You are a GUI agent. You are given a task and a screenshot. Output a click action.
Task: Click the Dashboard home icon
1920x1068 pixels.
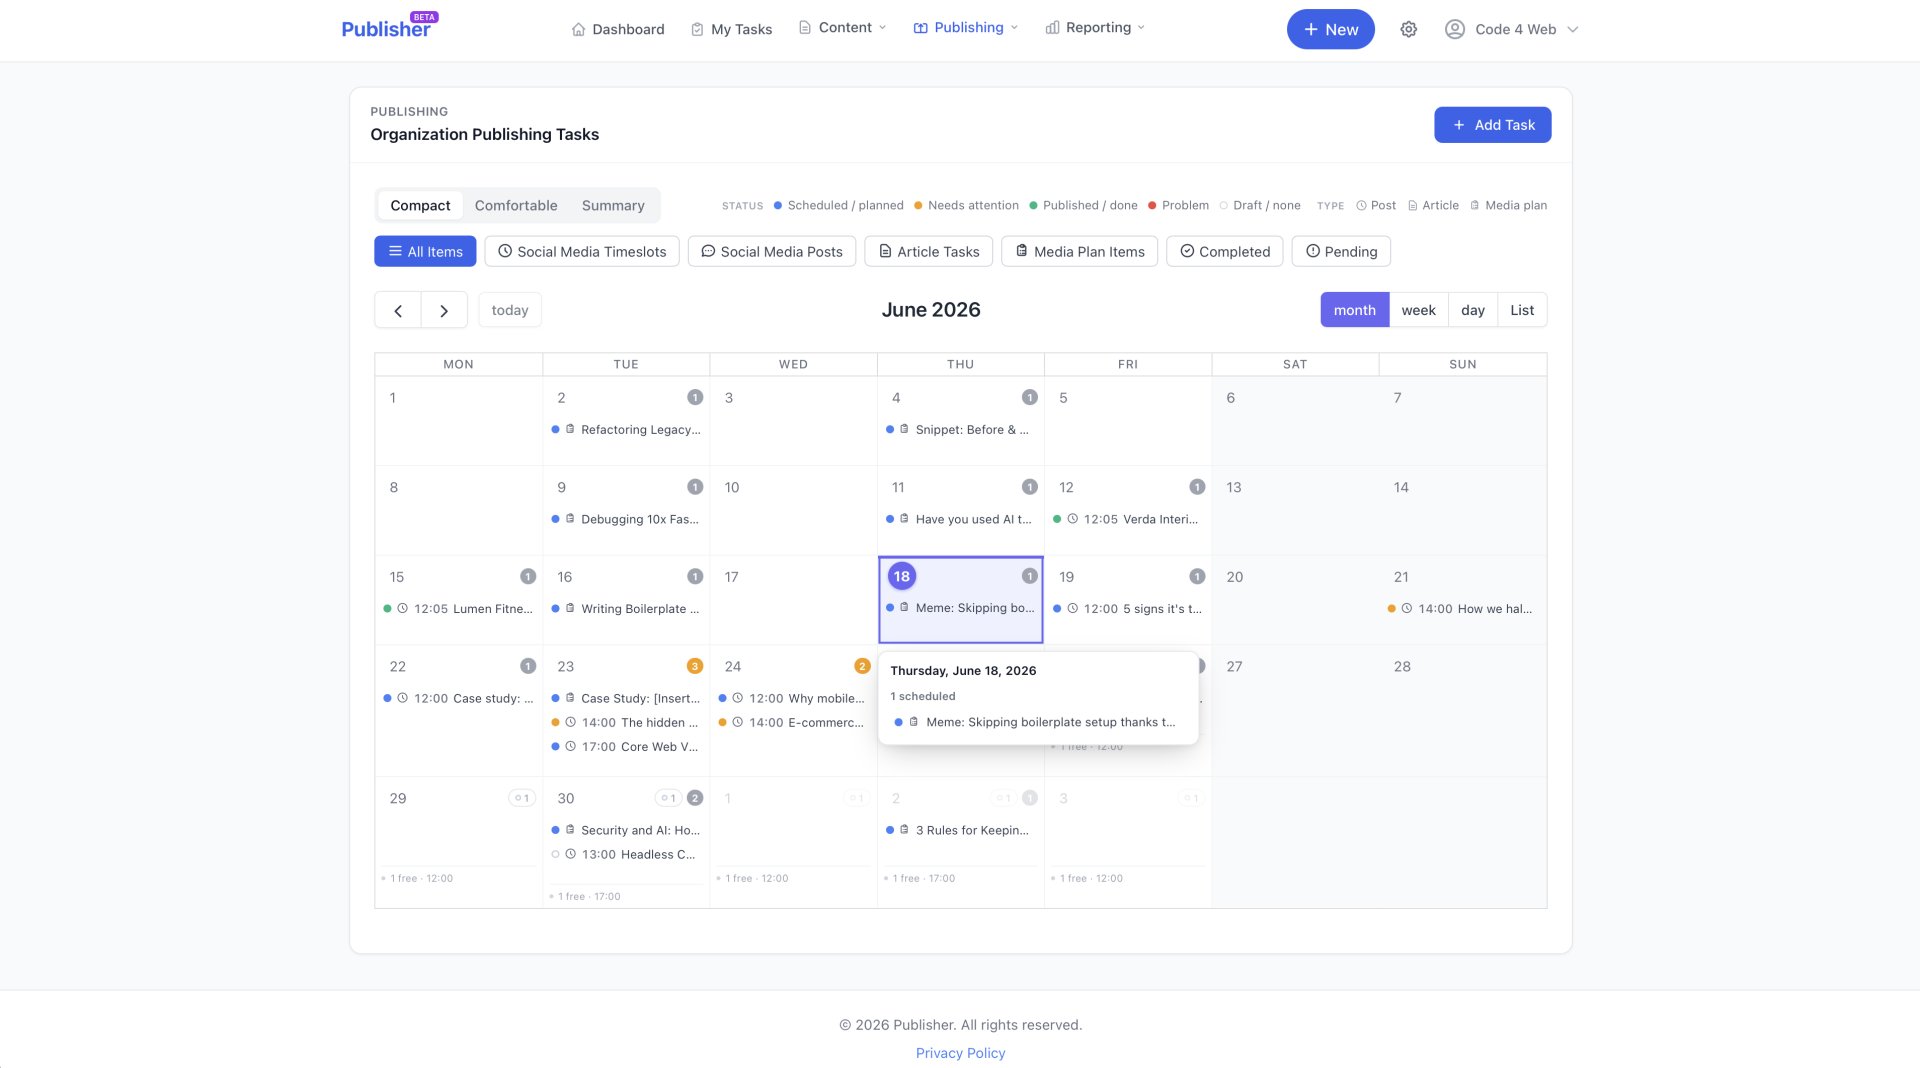coord(578,29)
